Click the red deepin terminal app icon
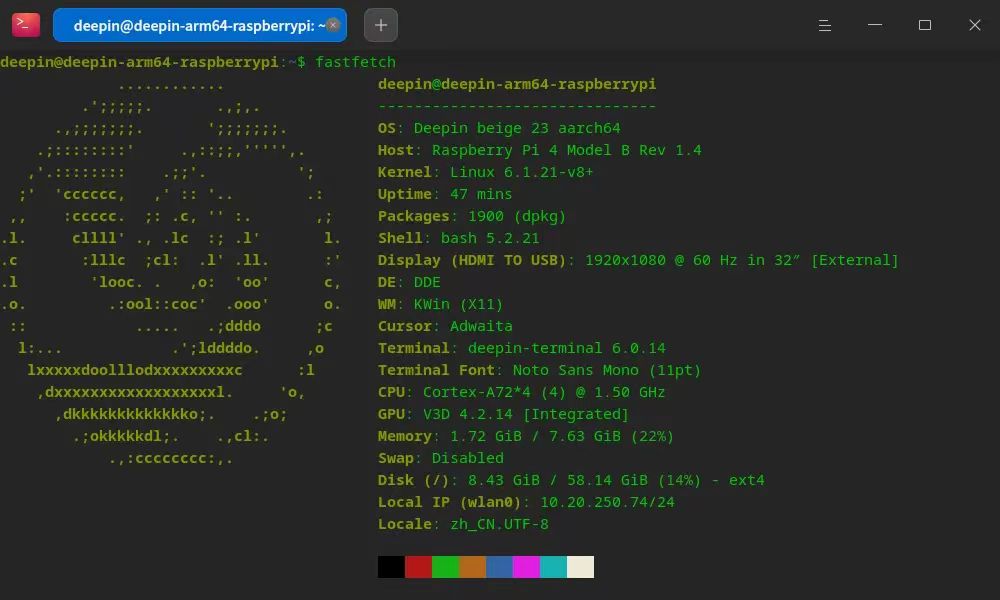This screenshot has width=1000, height=600. coord(26,25)
